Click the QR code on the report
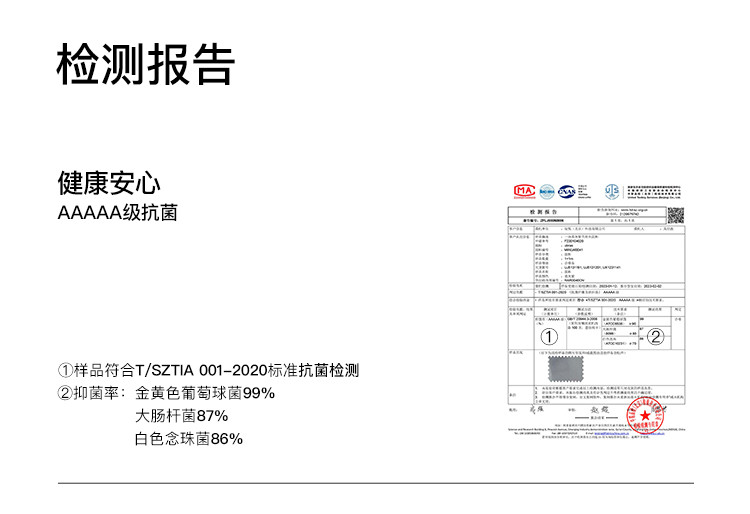The image size is (750, 514). point(675,215)
